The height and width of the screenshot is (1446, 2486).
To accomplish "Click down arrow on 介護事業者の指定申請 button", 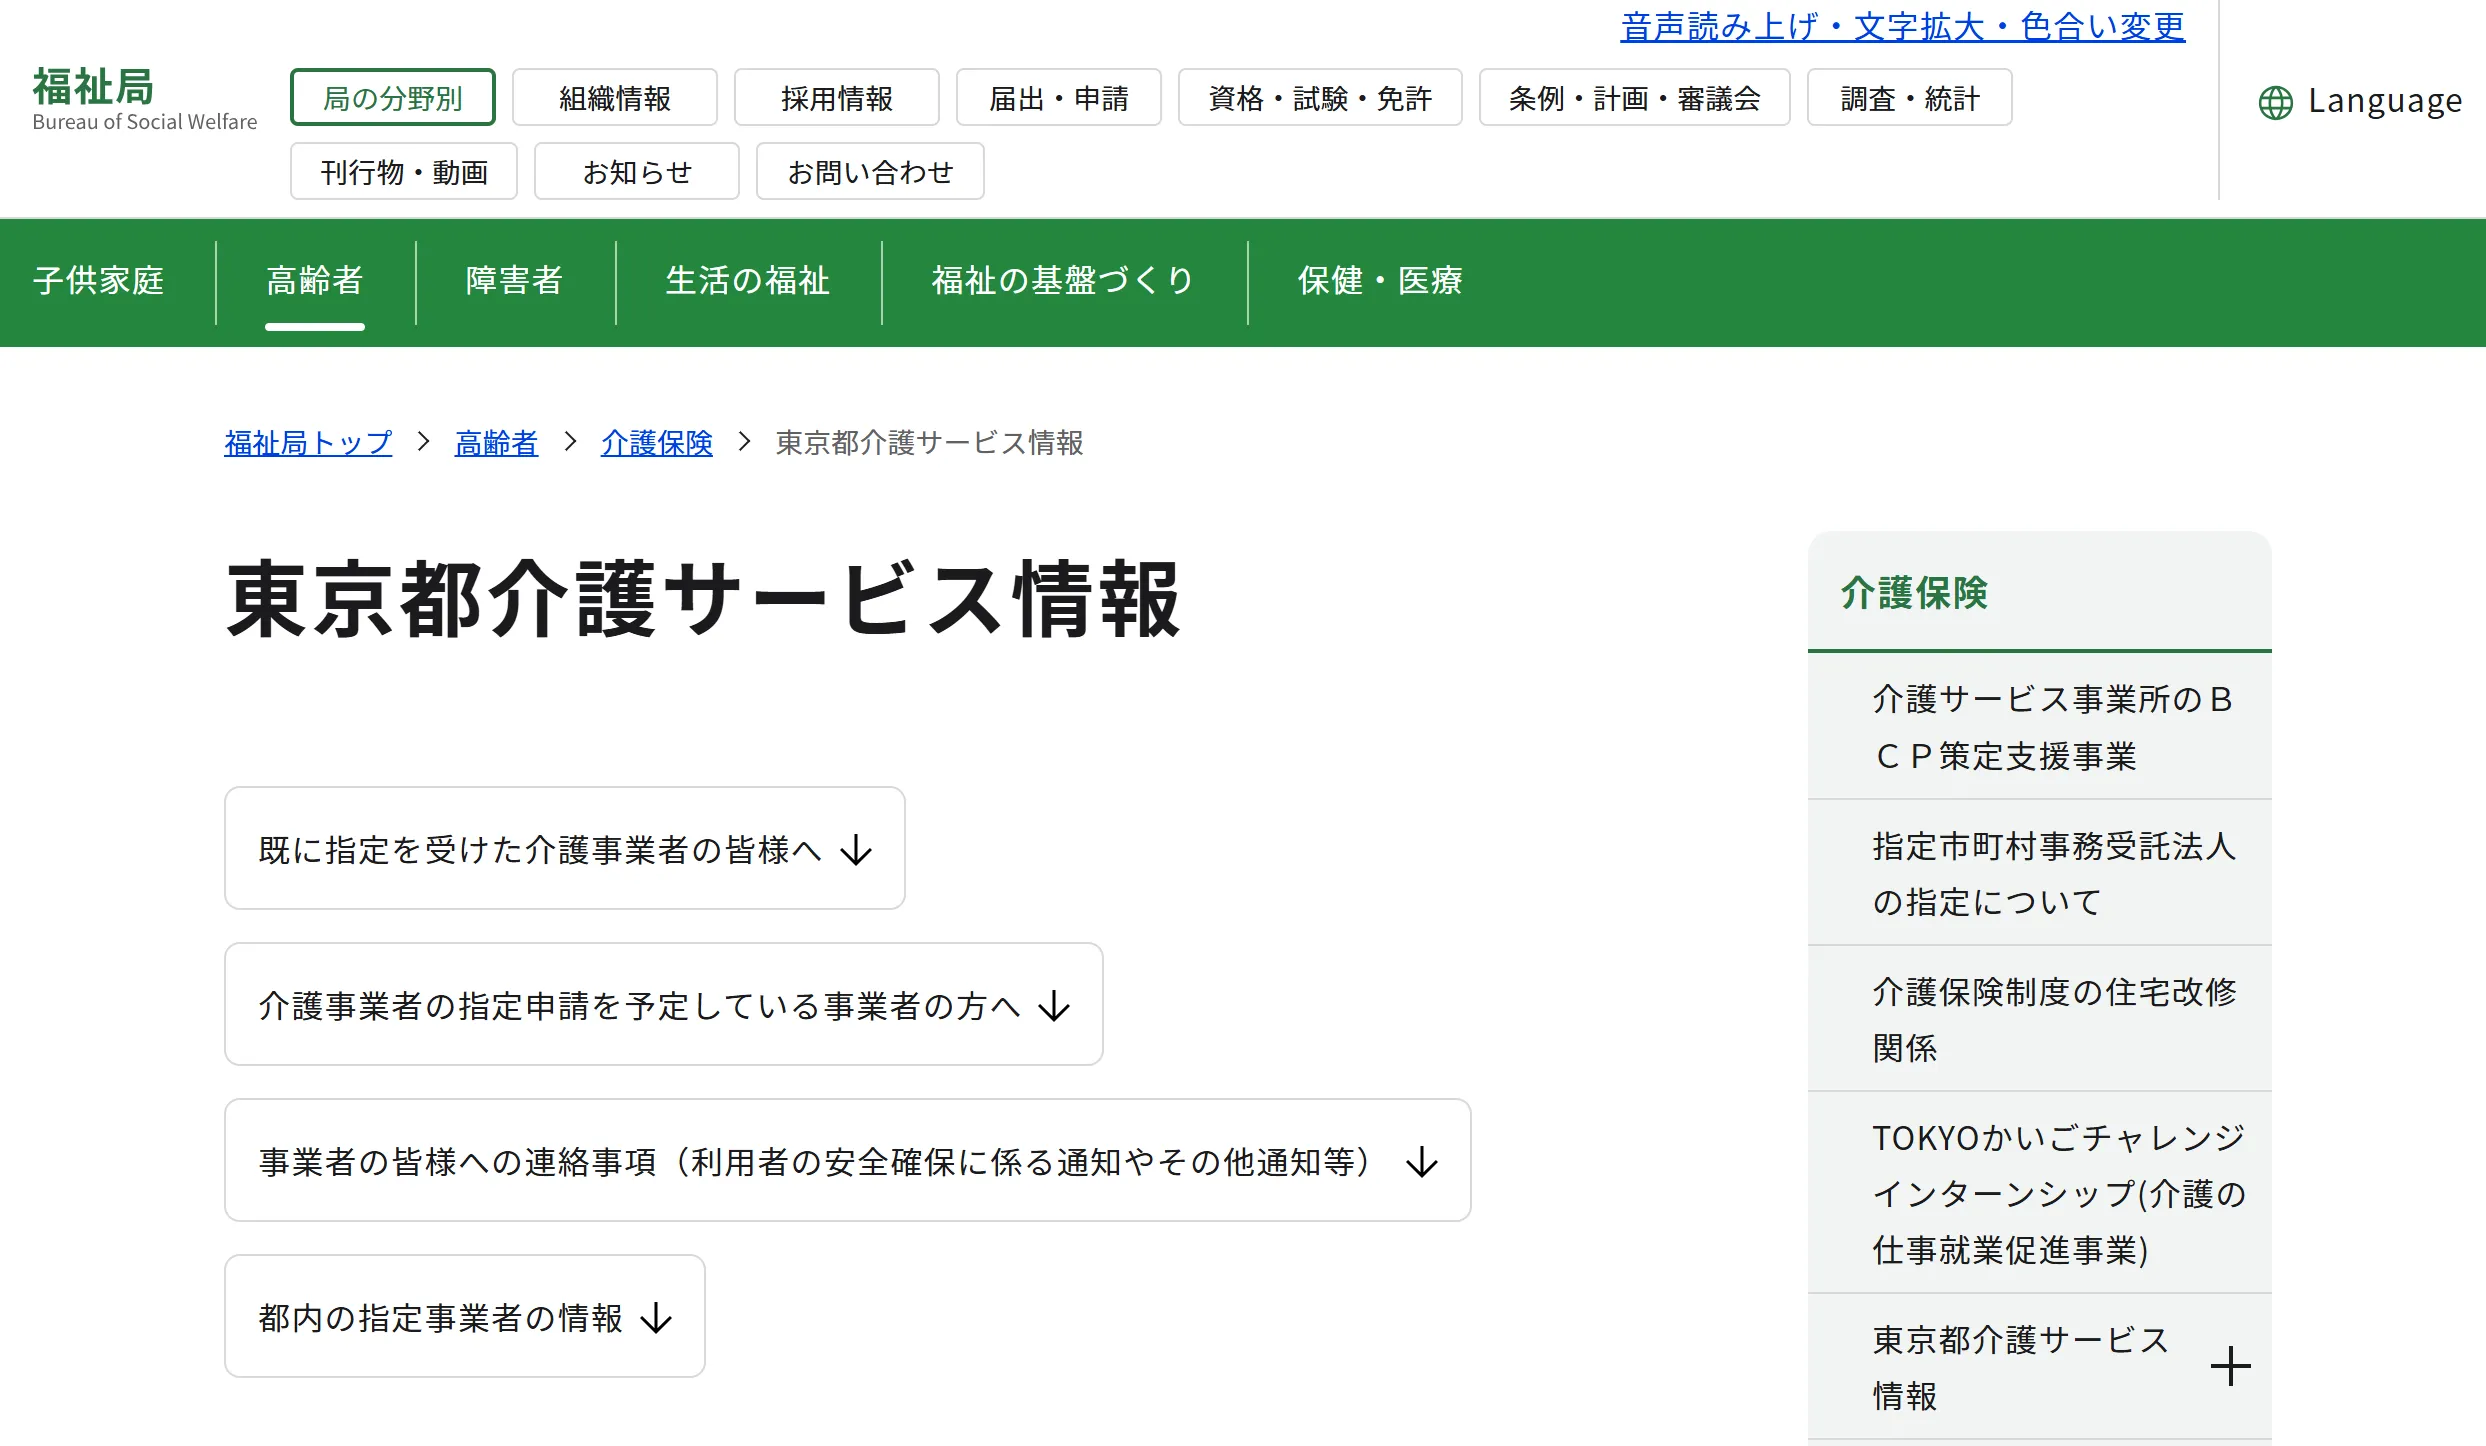I will [1054, 1006].
